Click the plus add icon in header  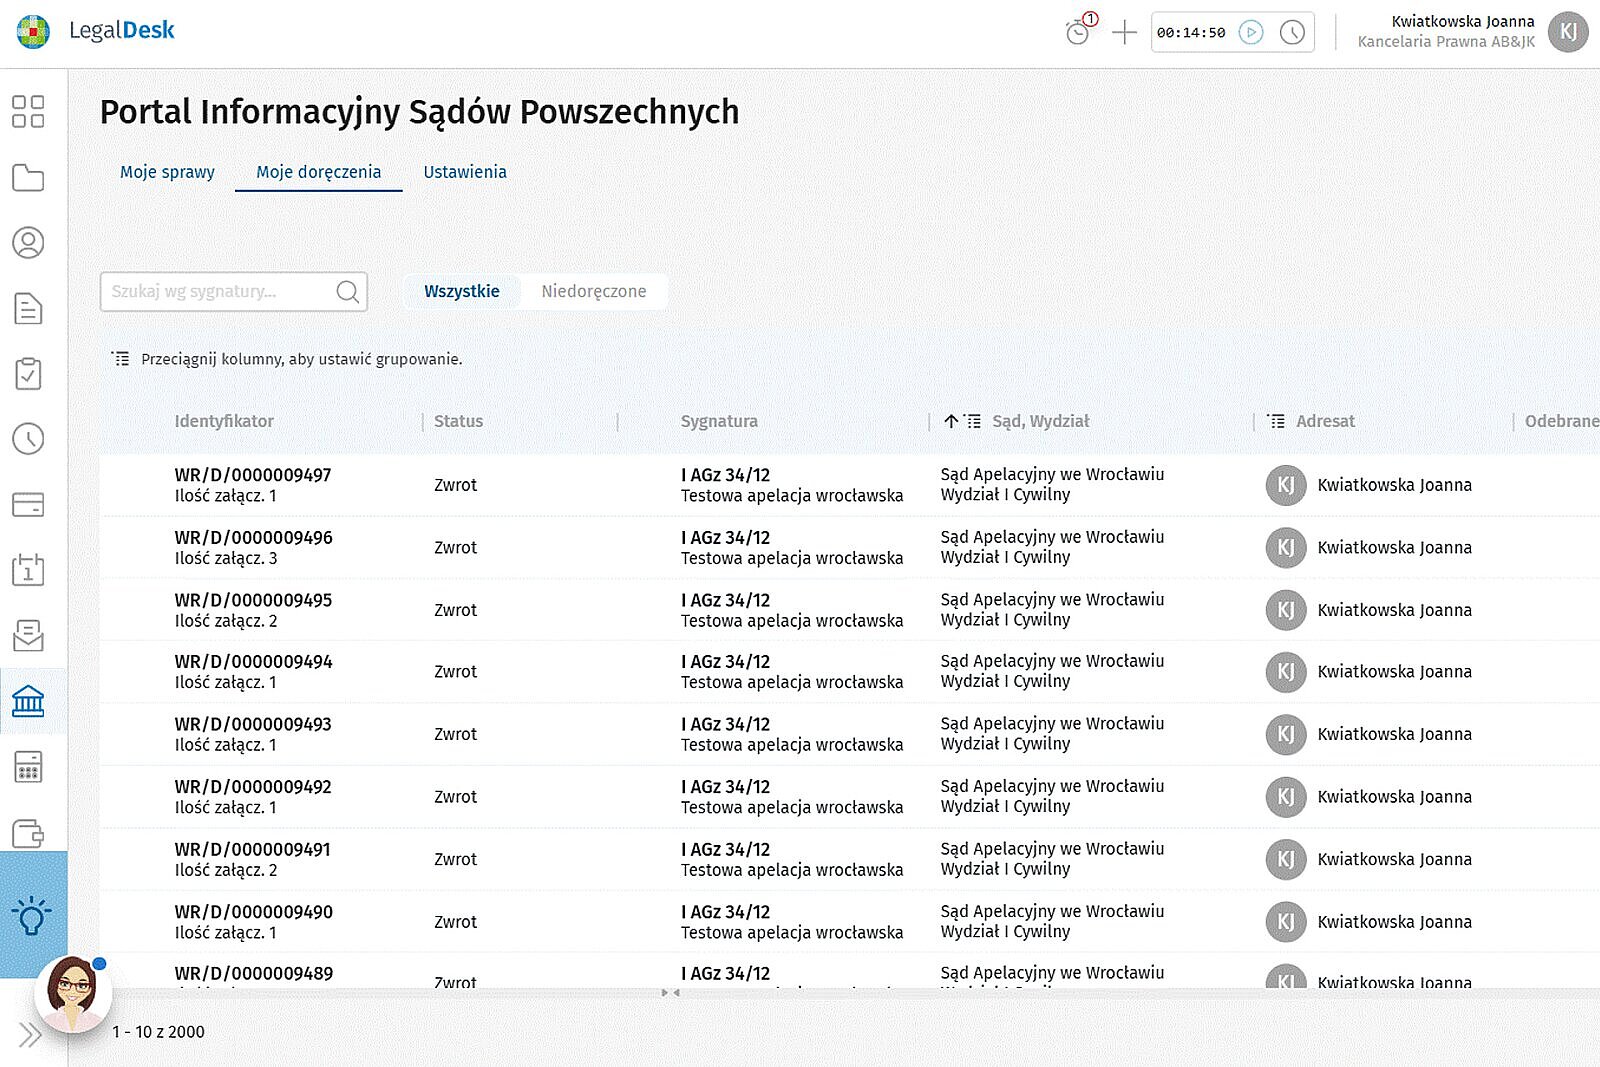1124,33
